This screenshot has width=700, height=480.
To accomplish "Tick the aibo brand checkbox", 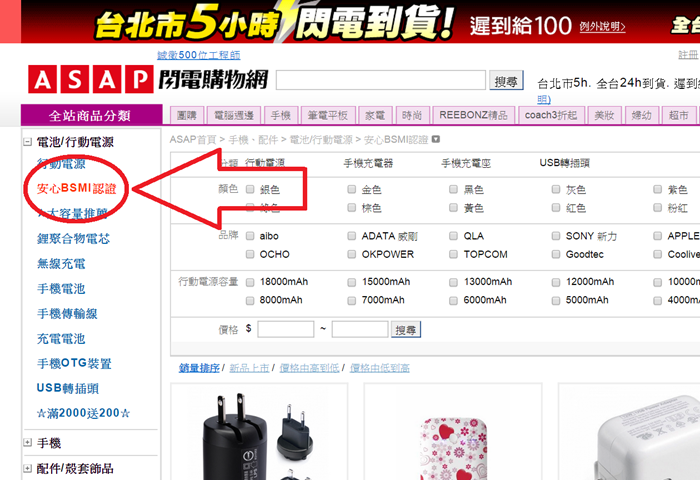I will [x=251, y=236].
